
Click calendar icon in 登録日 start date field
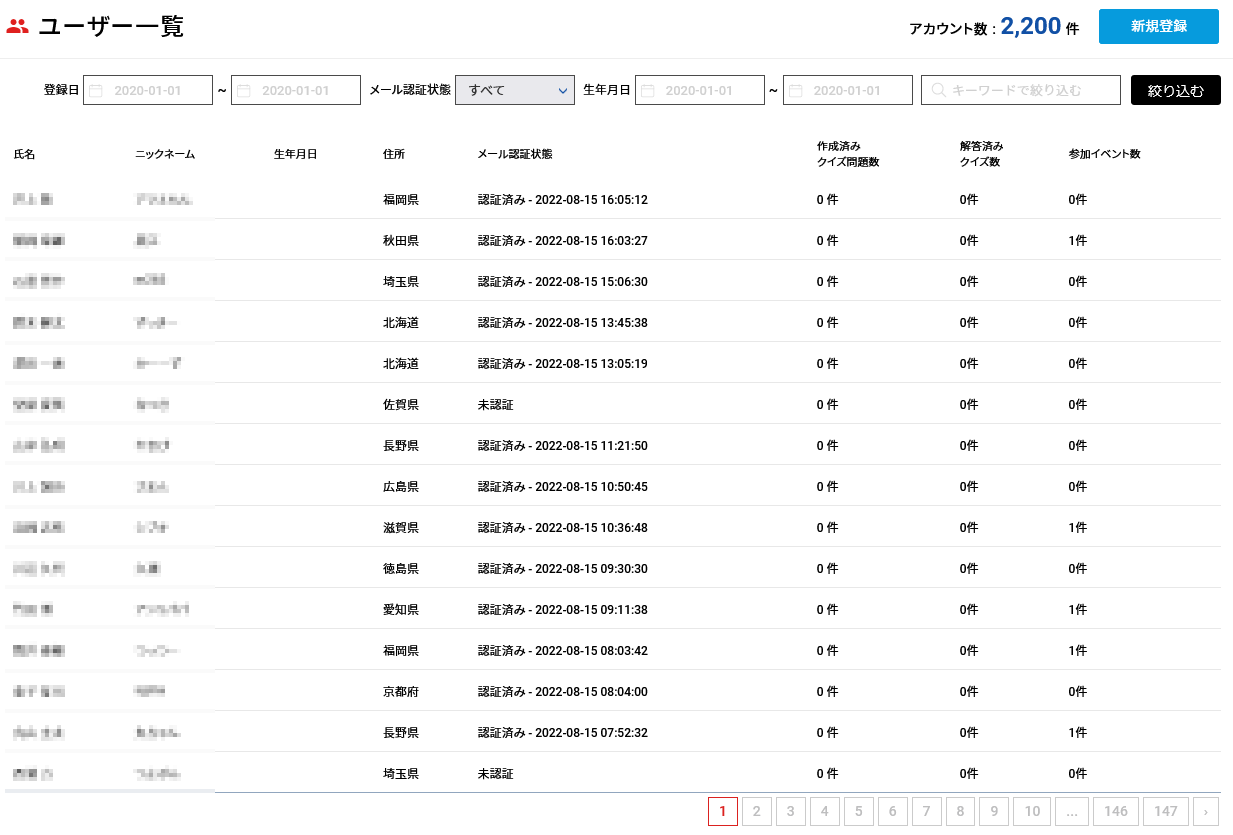point(96,91)
